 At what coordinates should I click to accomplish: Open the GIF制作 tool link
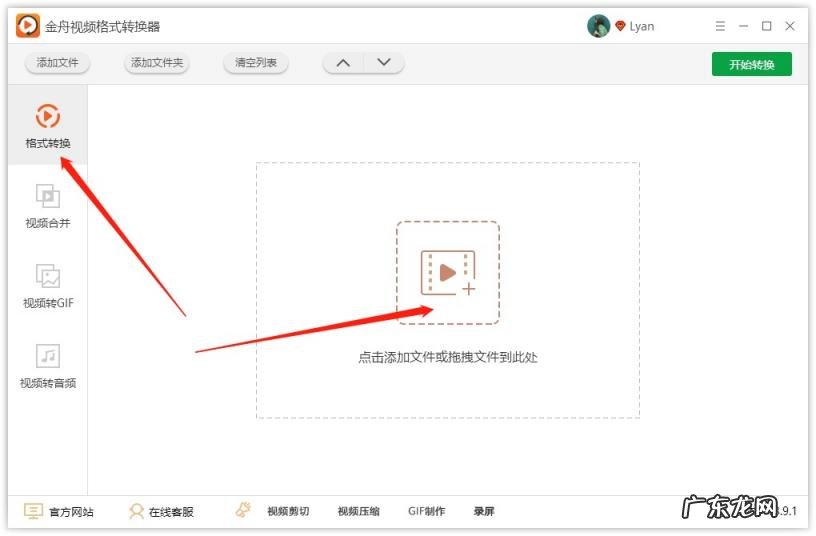(x=427, y=512)
